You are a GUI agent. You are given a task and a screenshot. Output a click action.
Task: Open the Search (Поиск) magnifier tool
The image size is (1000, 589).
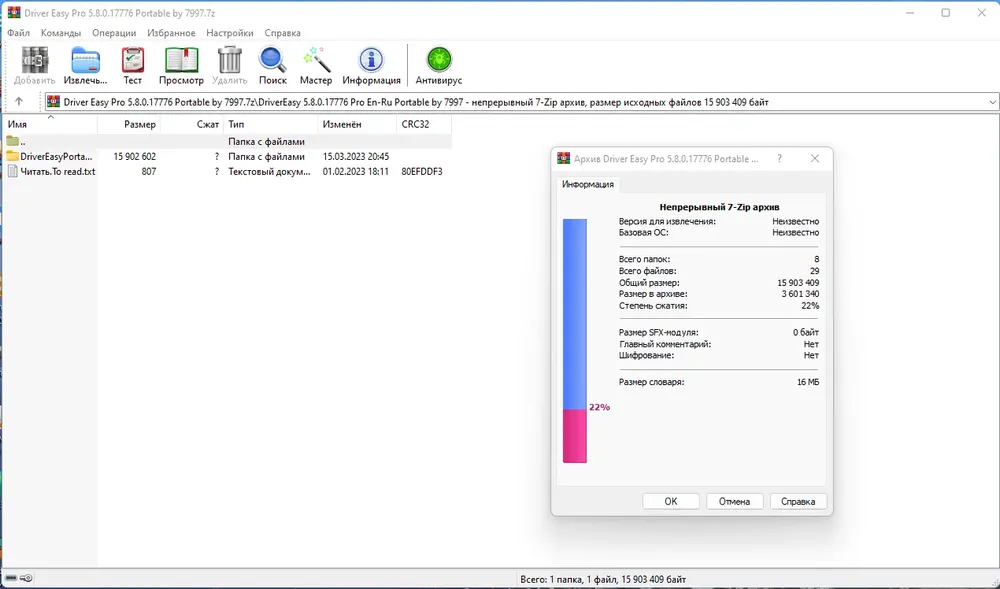pos(272,66)
